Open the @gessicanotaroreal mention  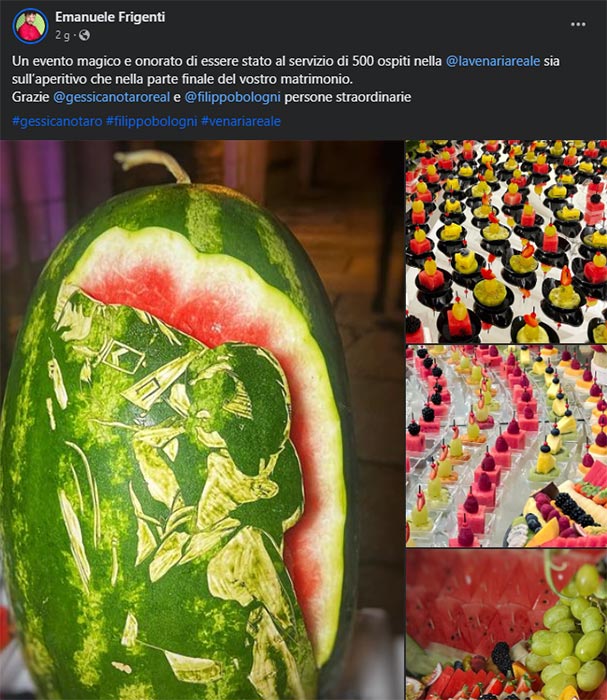pos(112,97)
